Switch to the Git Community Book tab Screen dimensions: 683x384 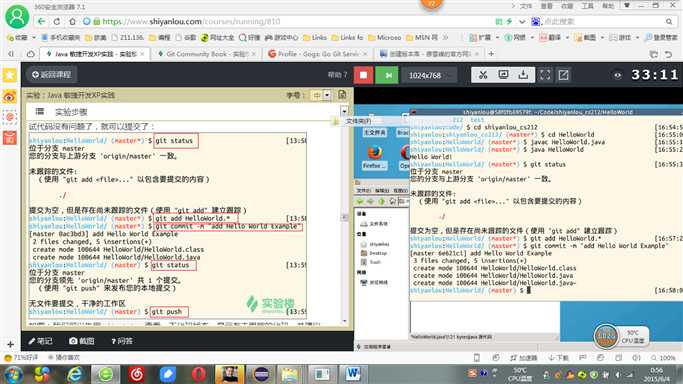[x=206, y=54]
